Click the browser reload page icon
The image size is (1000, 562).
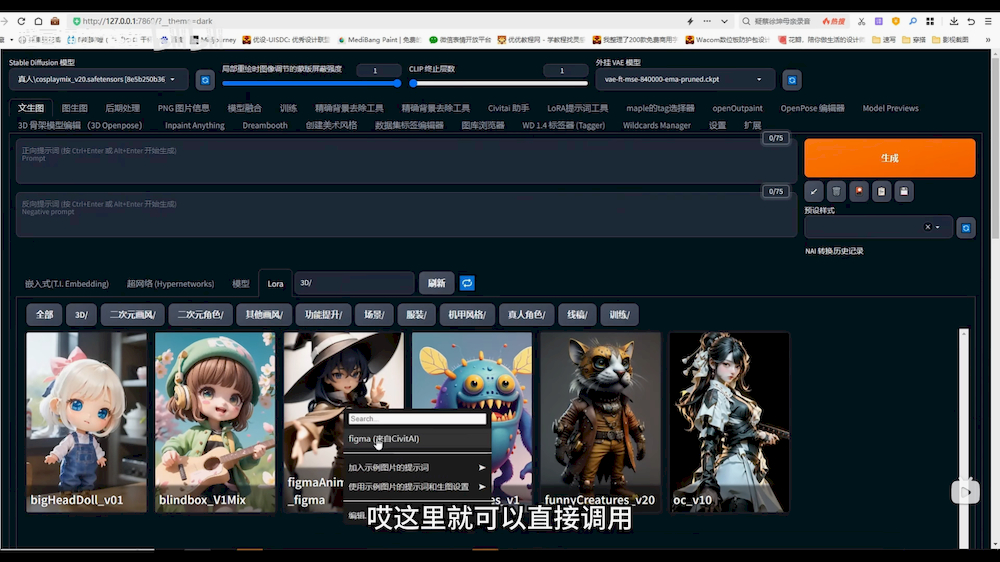click(x=41, y=21)
